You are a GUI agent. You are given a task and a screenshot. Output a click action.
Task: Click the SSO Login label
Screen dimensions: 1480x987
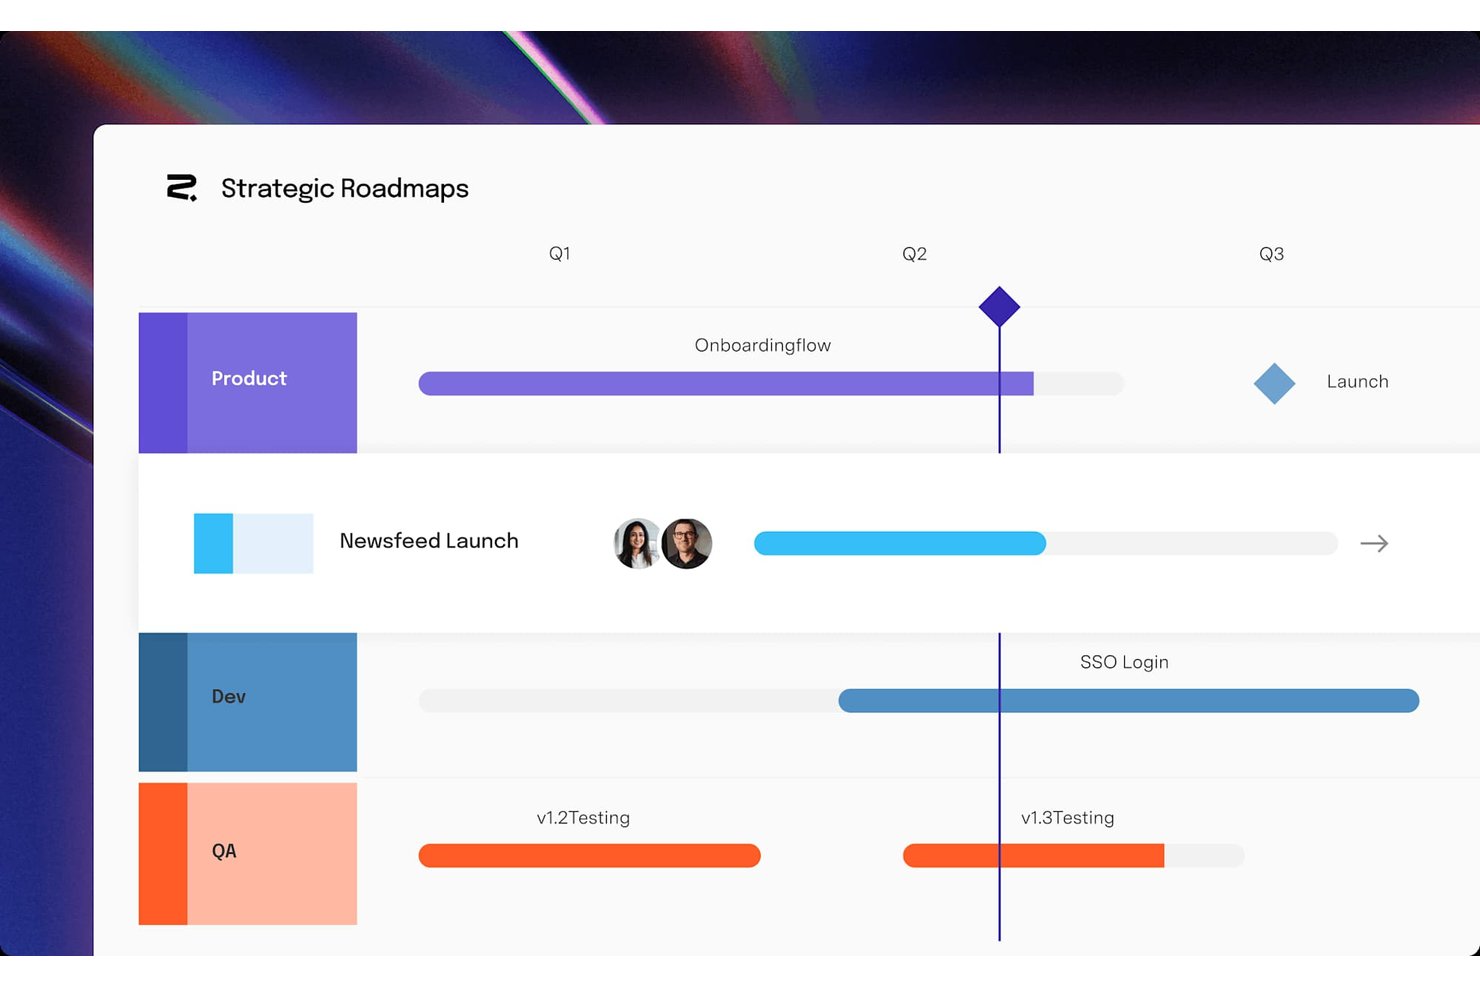click(1124, 662)
